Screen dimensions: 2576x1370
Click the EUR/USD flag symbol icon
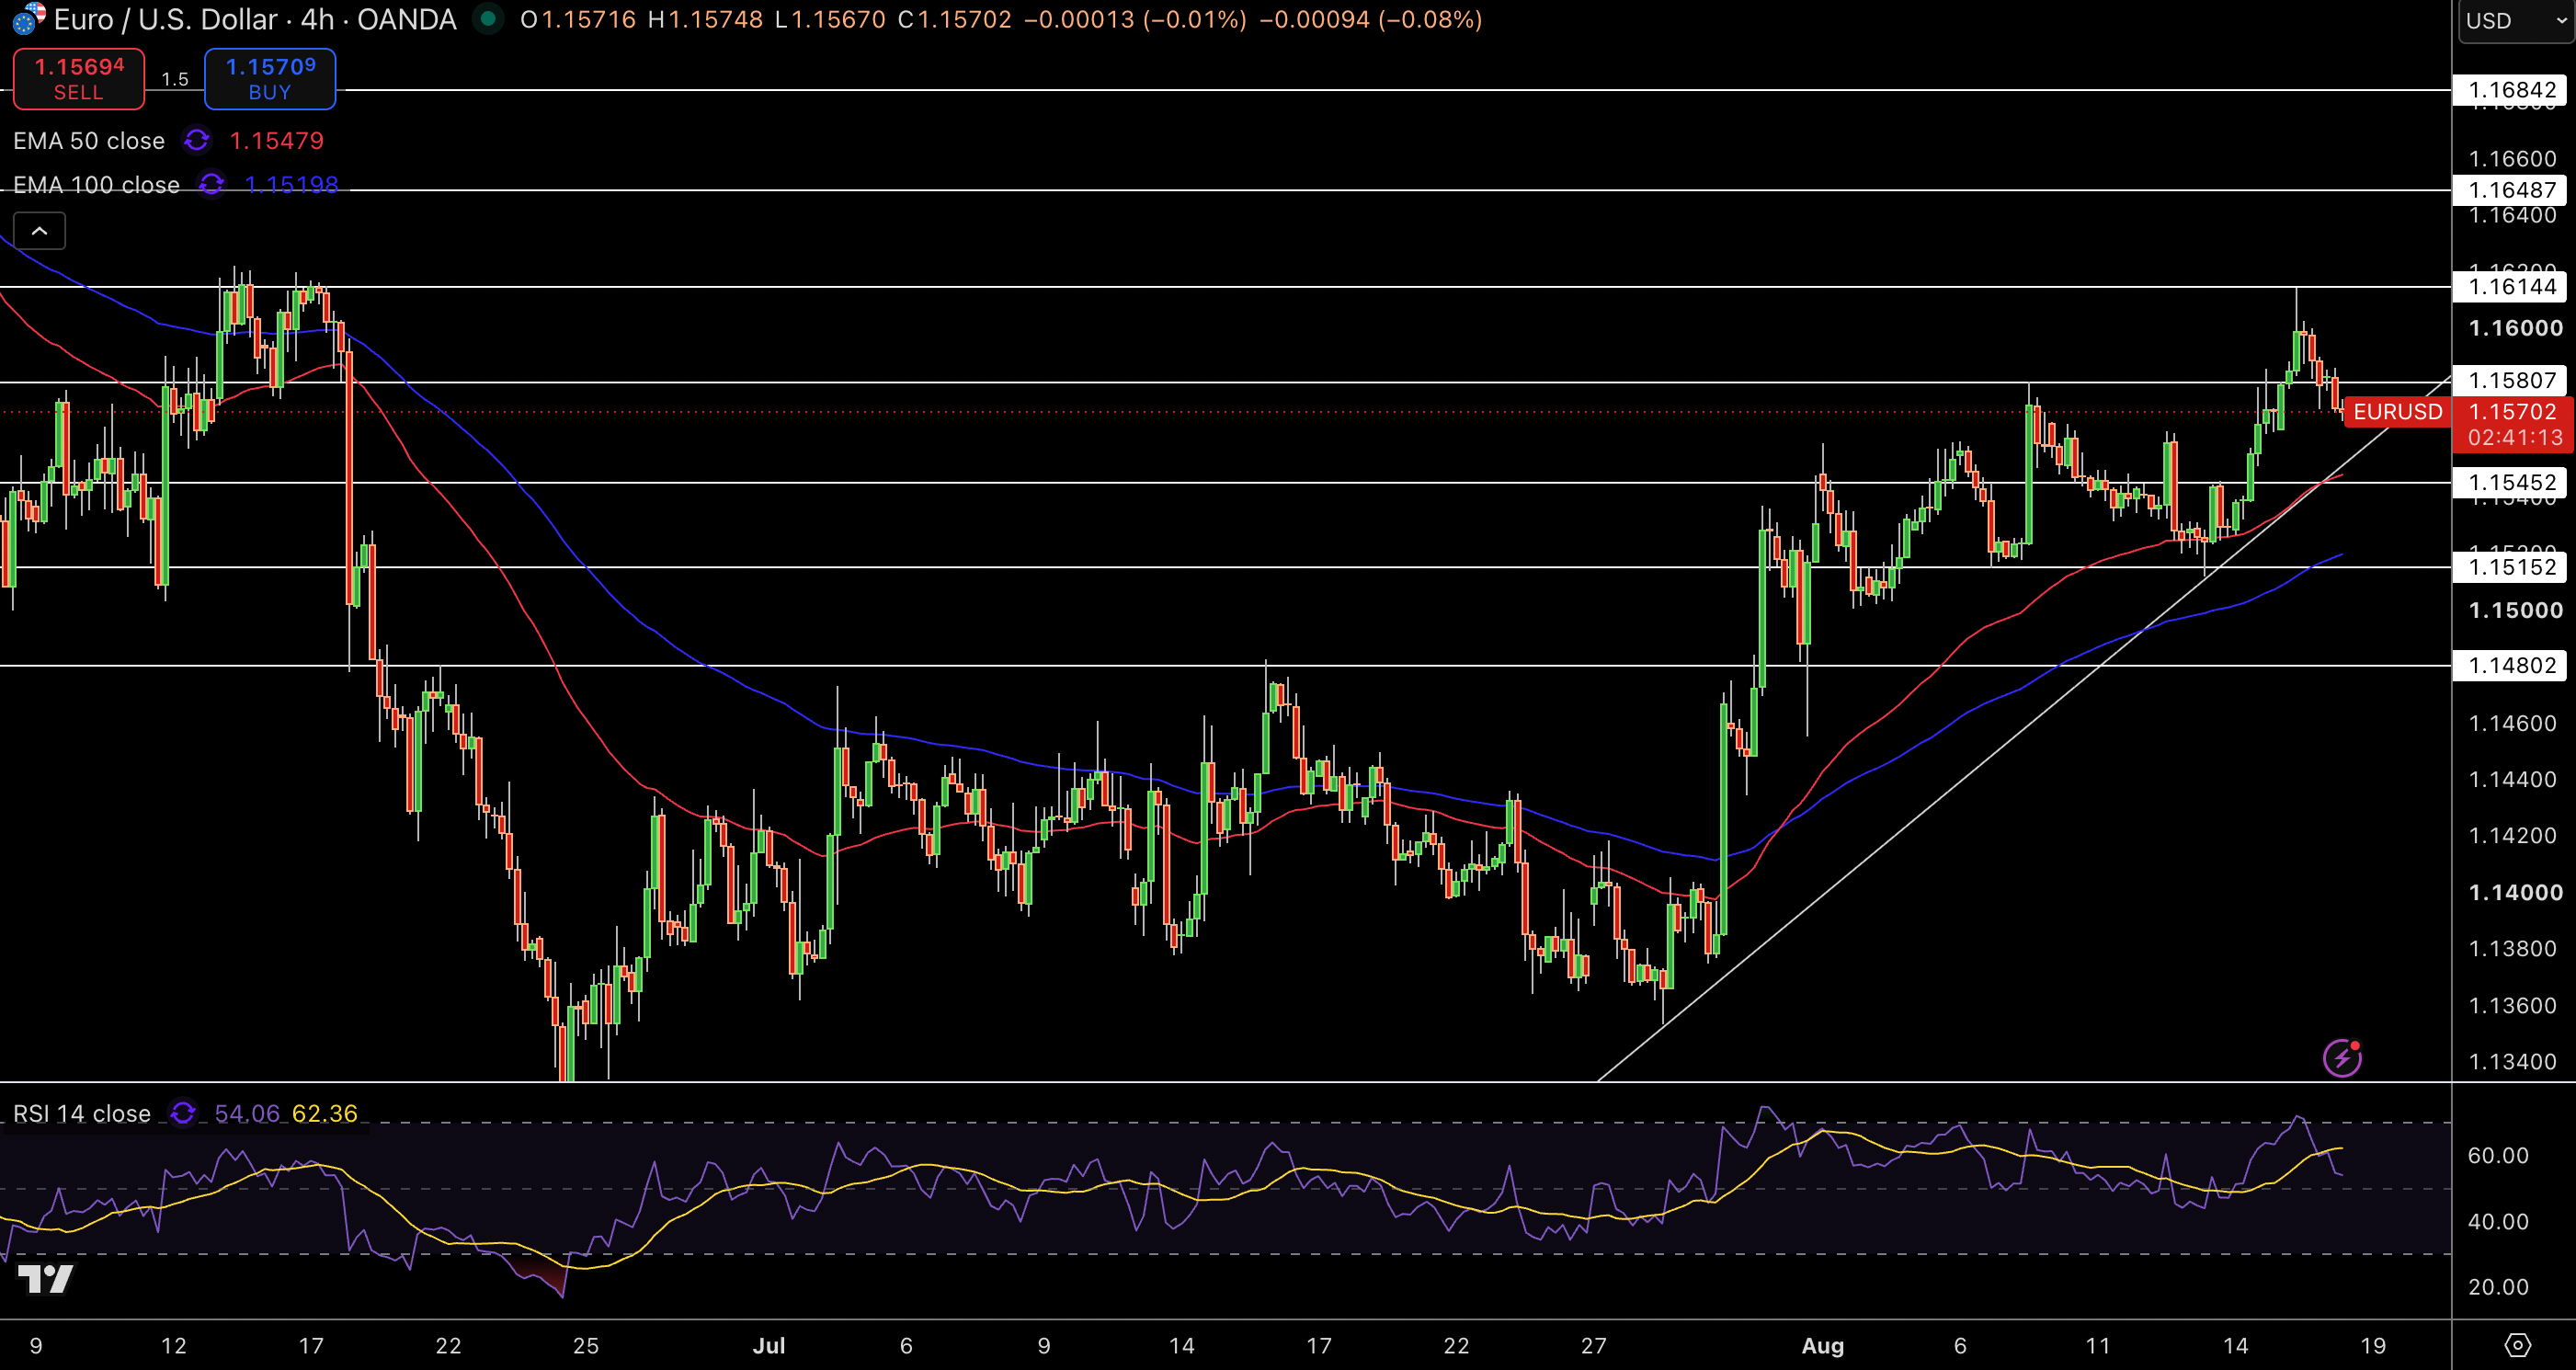pos(29,18)
